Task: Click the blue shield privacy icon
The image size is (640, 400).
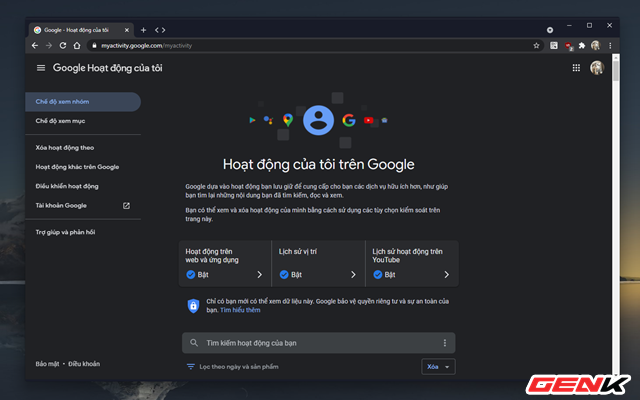Action: [193, 306]
